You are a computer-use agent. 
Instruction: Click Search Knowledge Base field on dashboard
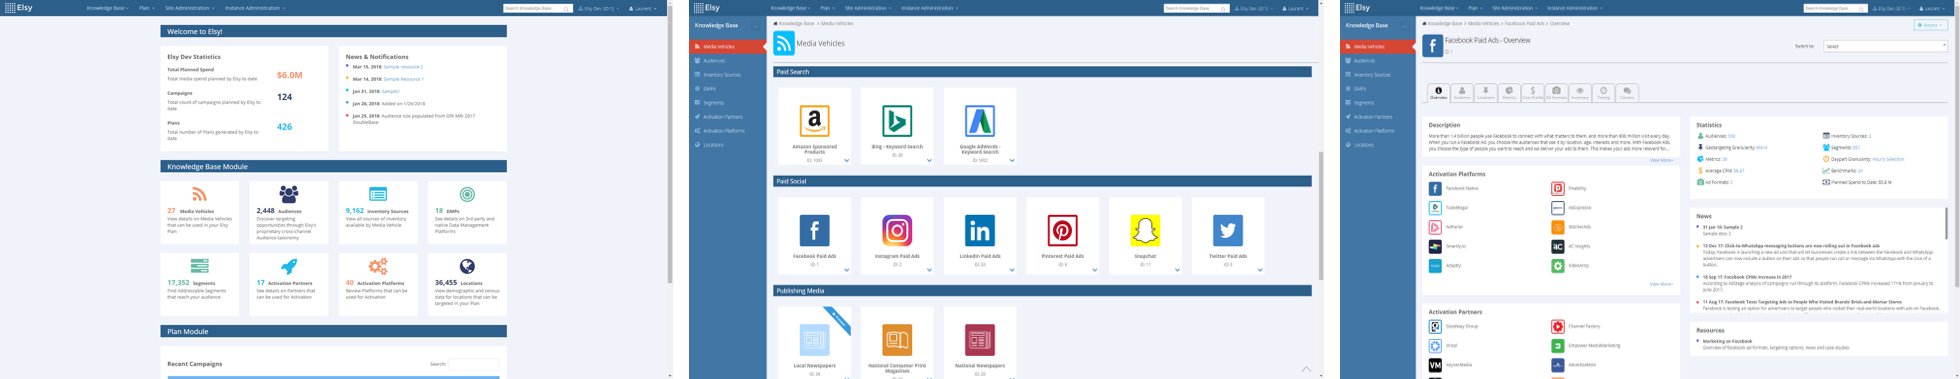537,8
